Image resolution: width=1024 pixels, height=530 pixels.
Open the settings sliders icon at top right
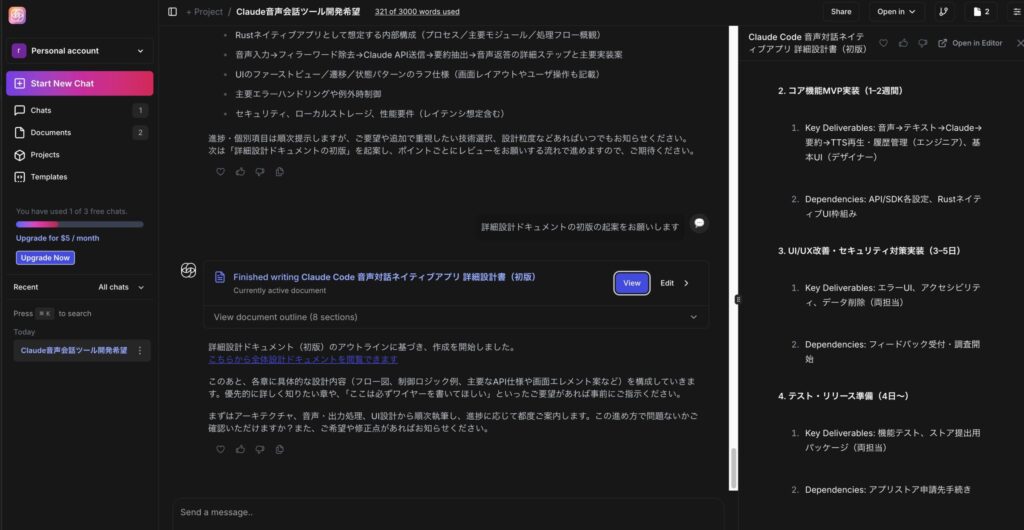point(1016,12)
